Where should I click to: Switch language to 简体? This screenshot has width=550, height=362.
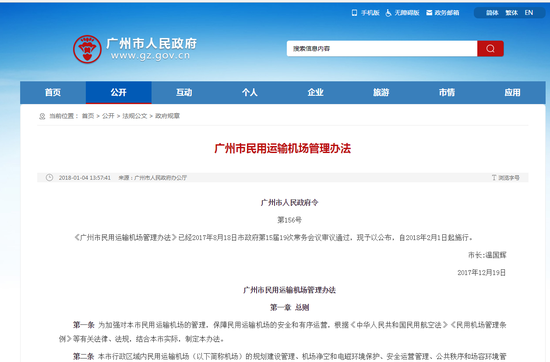click(x=492, y=13)
